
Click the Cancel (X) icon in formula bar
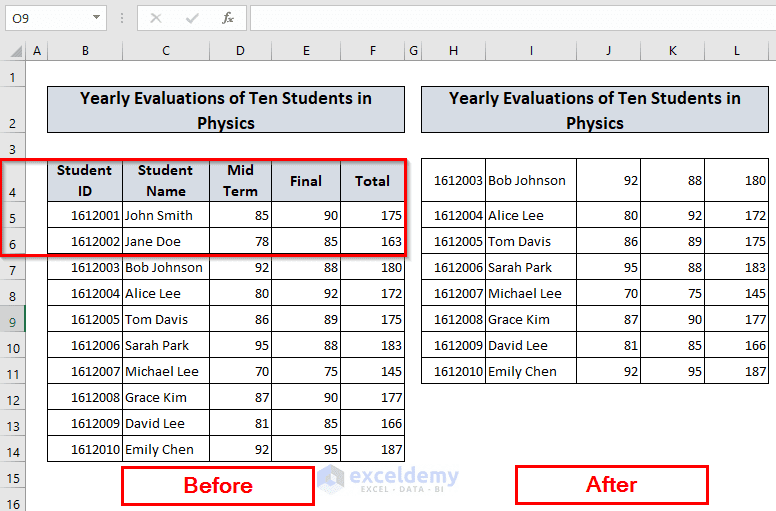pos(156,18)
